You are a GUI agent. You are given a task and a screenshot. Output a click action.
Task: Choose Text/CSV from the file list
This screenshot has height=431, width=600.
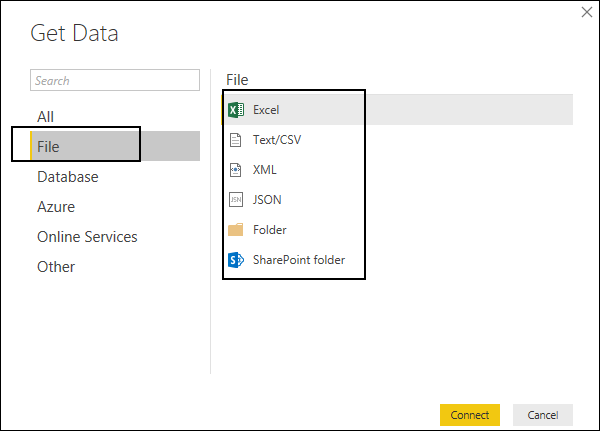277,140
